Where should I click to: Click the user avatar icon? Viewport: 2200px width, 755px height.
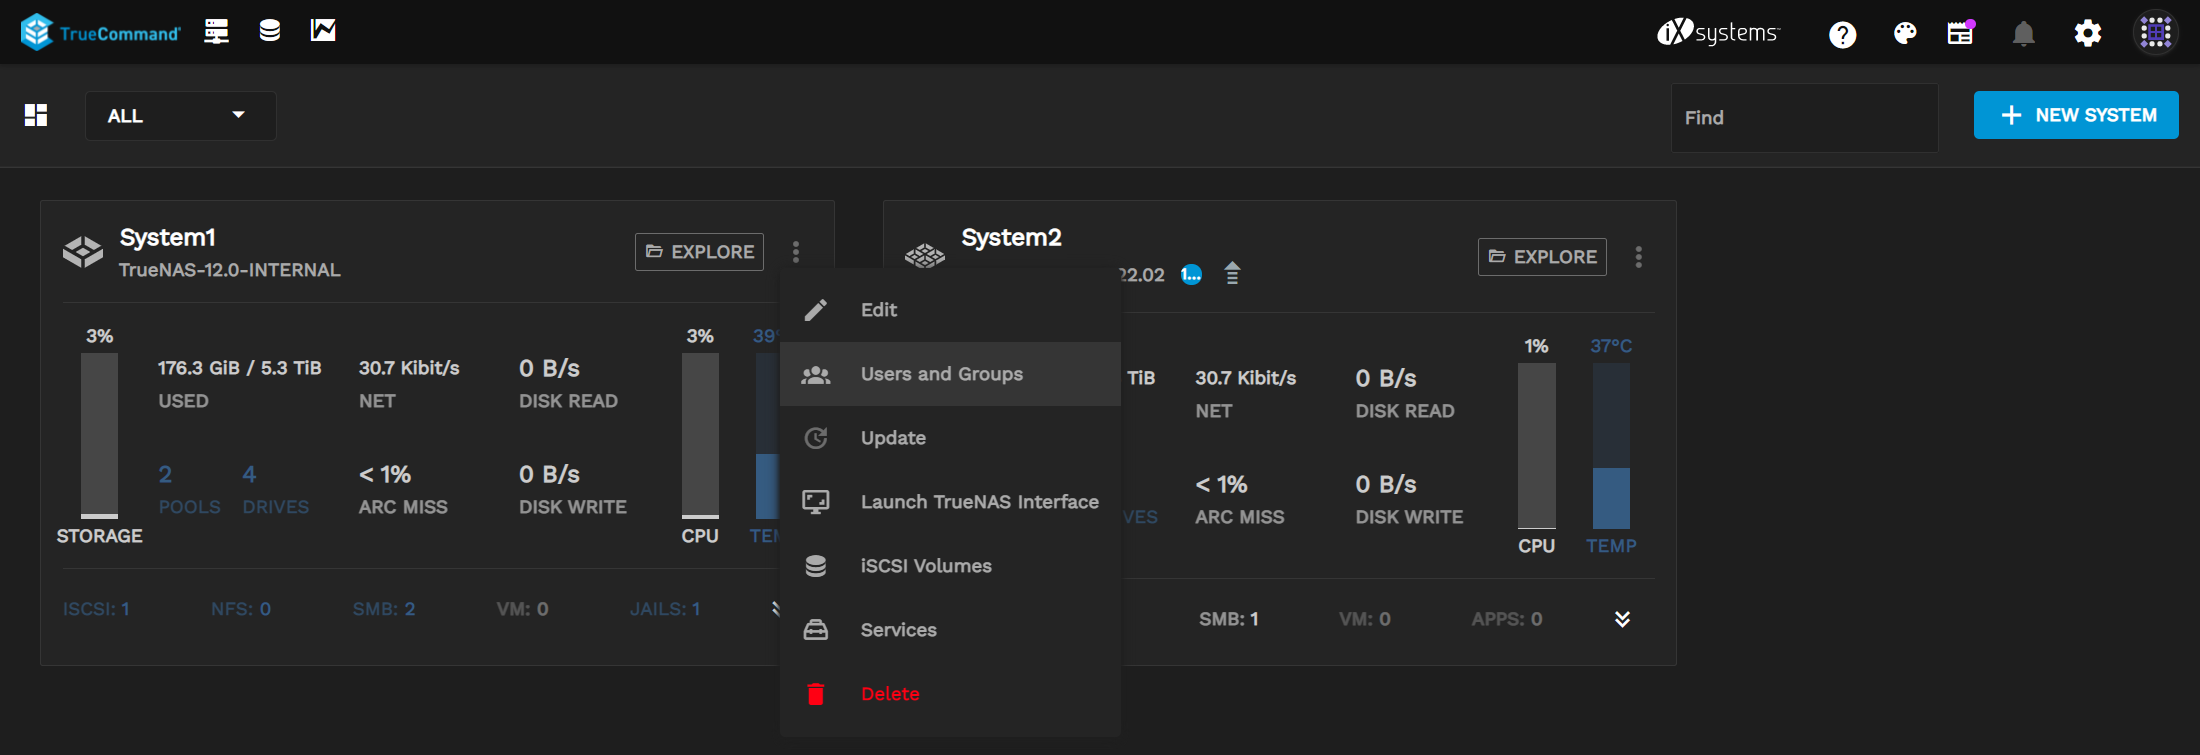point(2155,33)
